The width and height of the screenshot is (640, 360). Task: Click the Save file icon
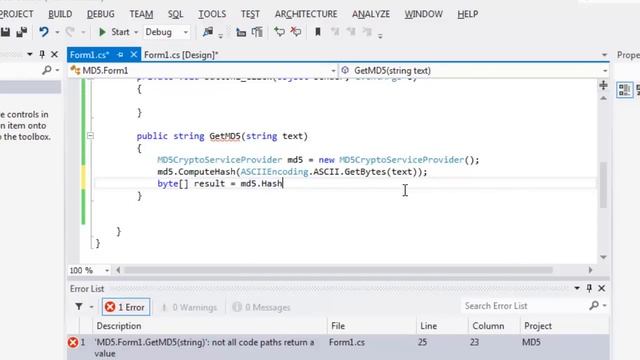coord(5,32)
